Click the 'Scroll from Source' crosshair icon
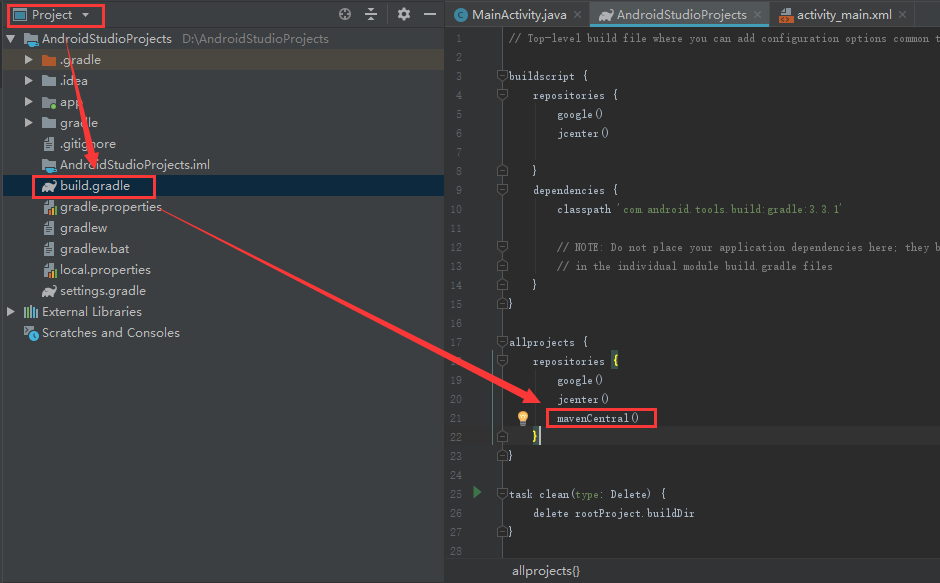This screenshot has height=583, width=940. (345, 14)
